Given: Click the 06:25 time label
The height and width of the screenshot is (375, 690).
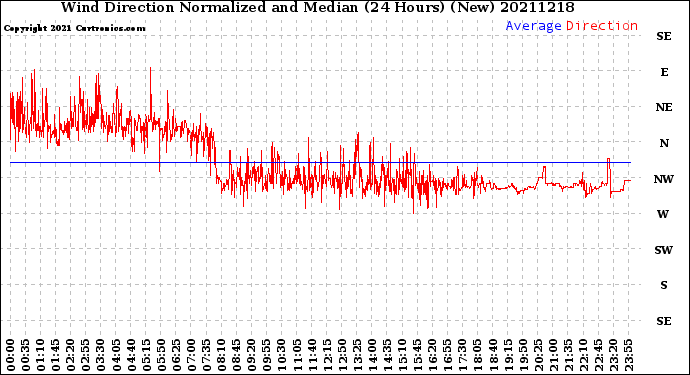Looking at the screenshot, I should pyautogui.click(x=176, y=355).
